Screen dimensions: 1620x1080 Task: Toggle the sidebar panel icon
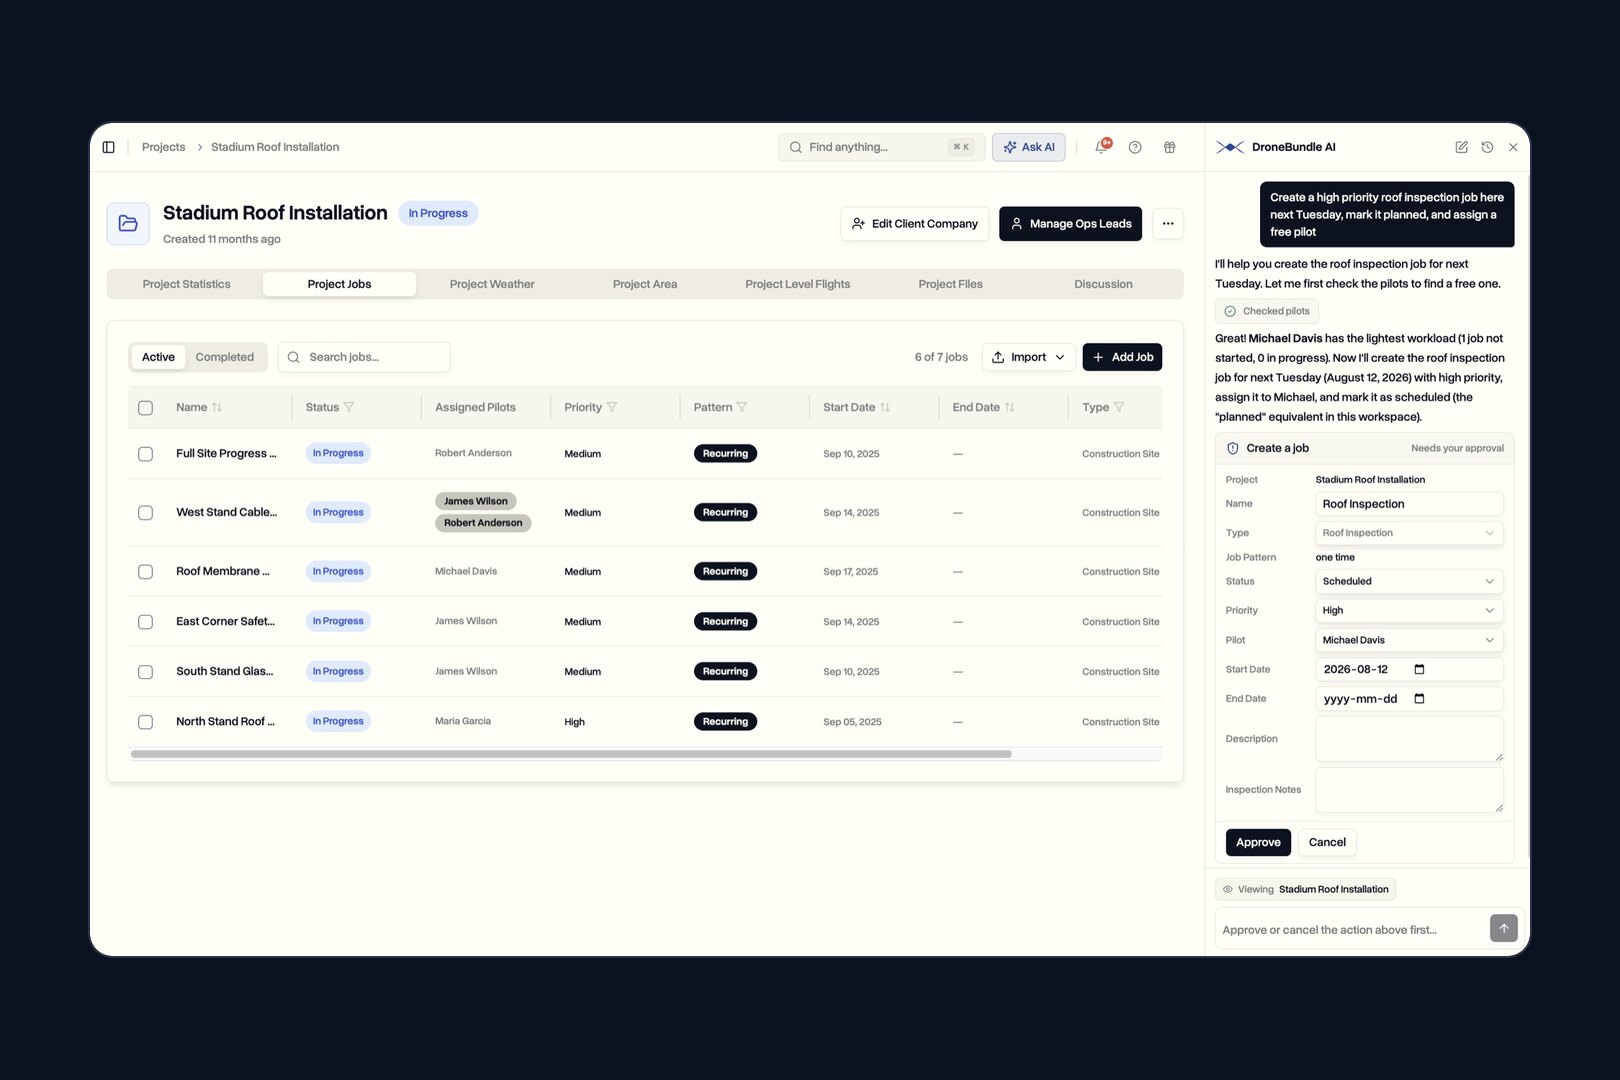click(x=109, y=147)
